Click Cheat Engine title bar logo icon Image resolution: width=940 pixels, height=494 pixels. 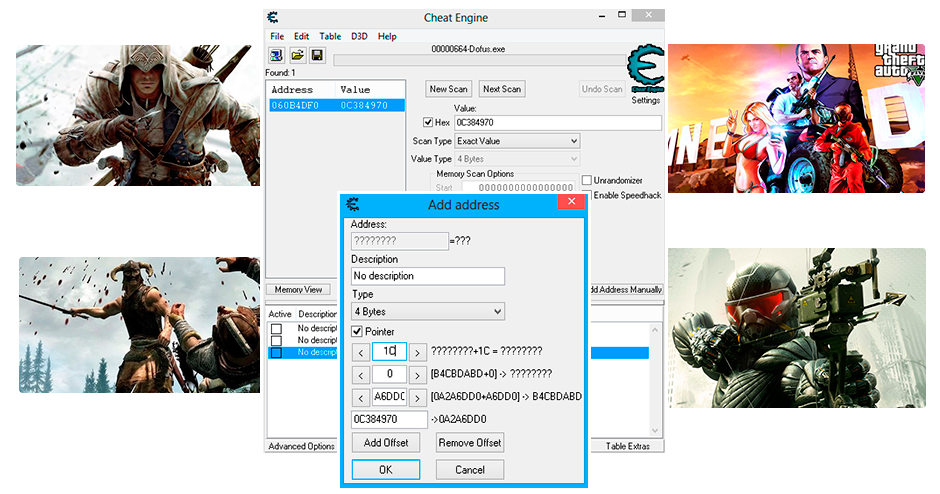[273, 17]
